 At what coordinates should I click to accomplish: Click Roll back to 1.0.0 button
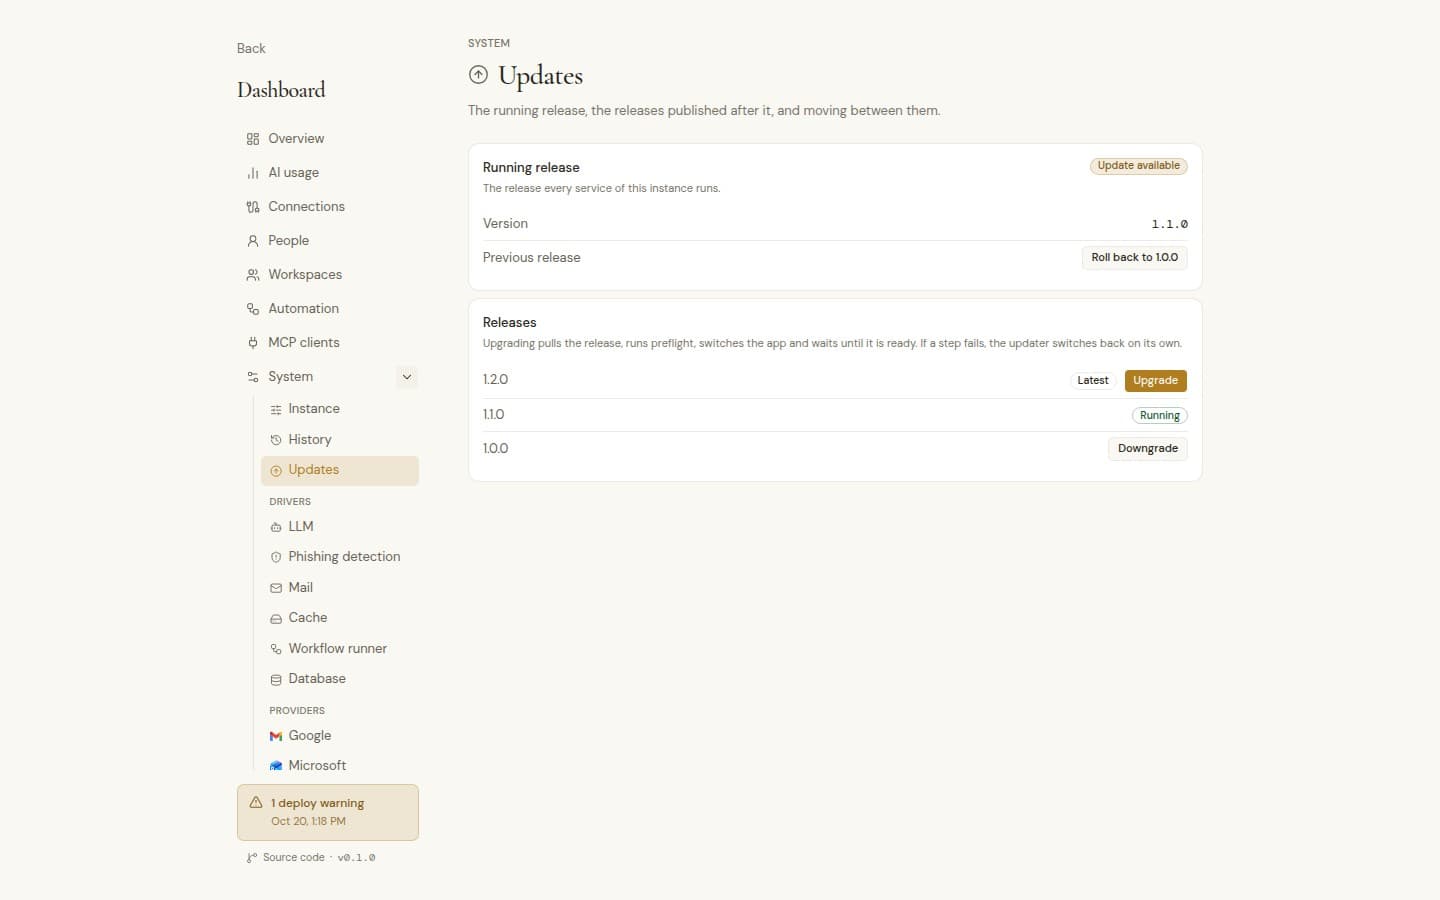point(1134,258)
